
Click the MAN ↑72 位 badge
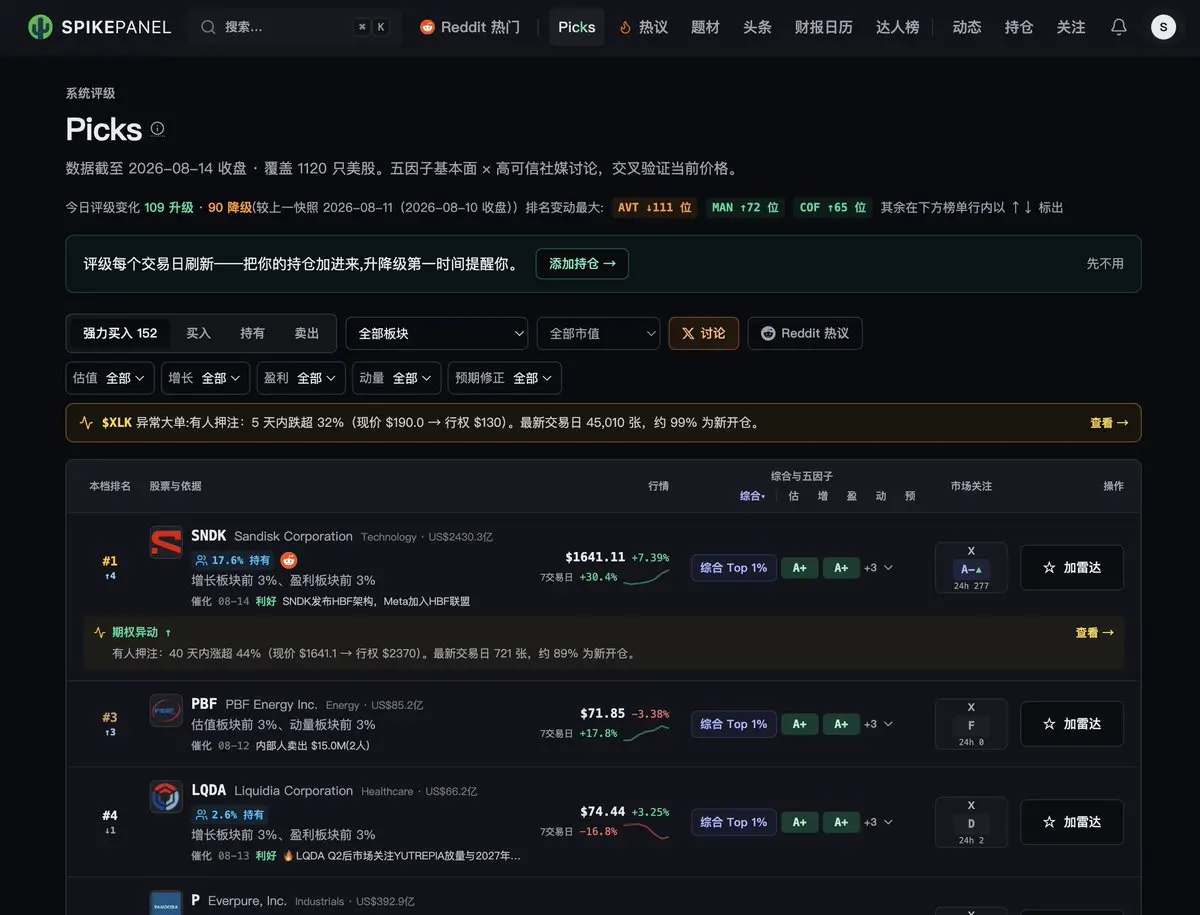pyautogui.click(x=744, y=207)
